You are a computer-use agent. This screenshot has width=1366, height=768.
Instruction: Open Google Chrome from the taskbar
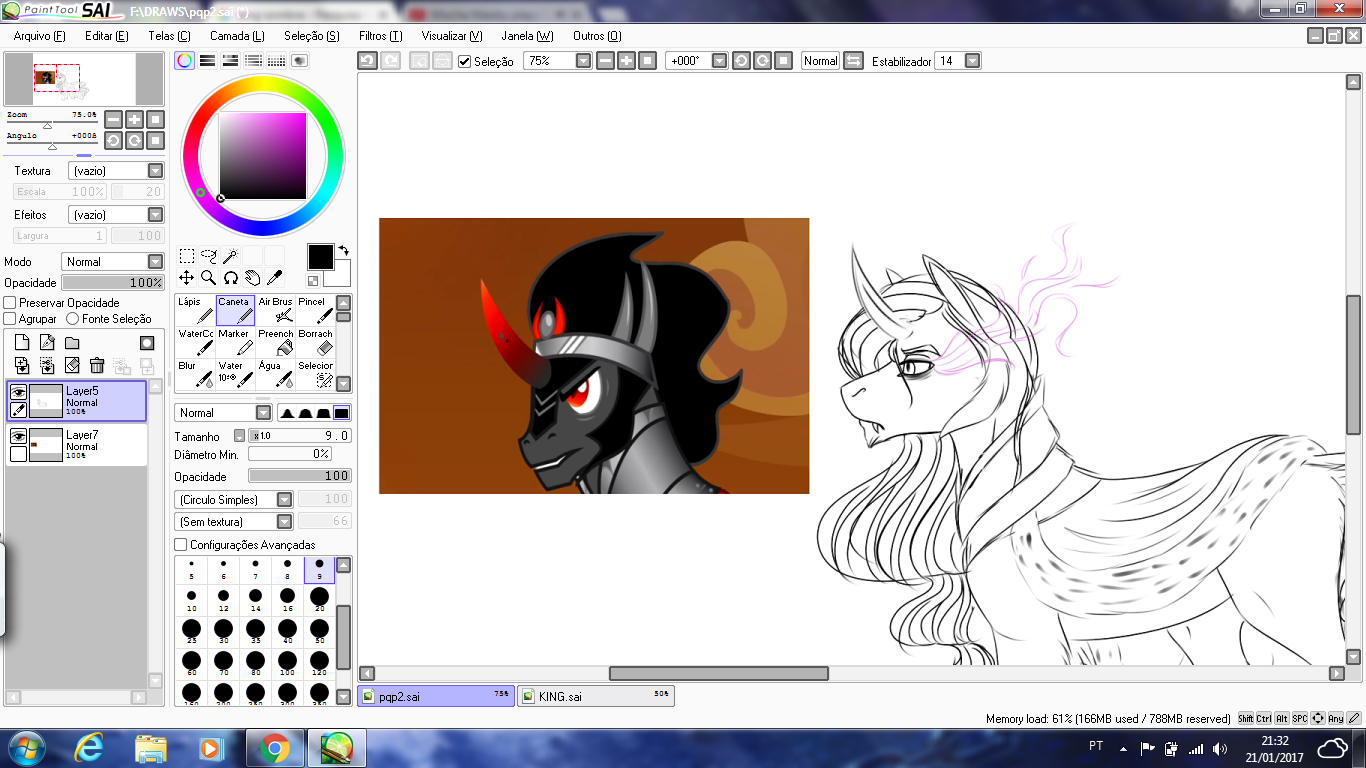pyautogui.click(x=275, y=748)
